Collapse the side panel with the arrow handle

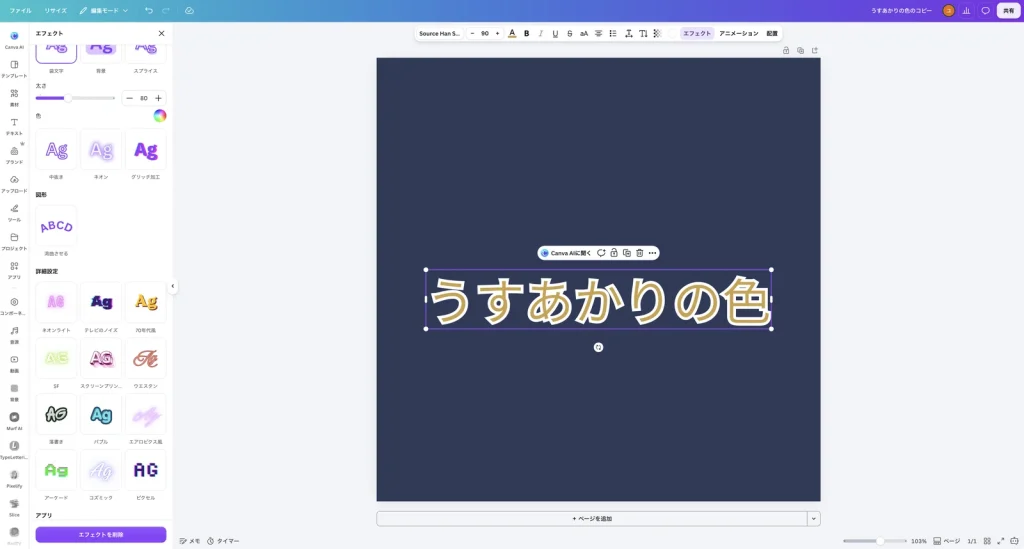point(172,286)
